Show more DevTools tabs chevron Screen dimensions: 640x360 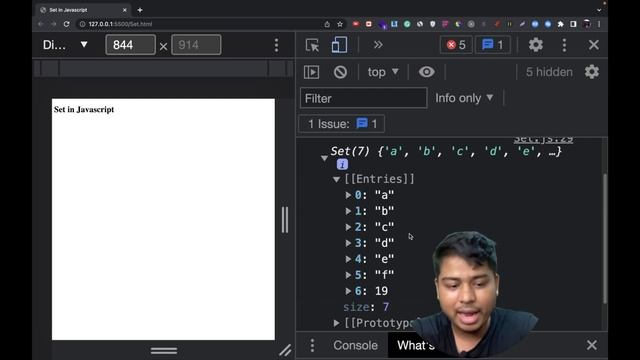[x=378, y=45]
